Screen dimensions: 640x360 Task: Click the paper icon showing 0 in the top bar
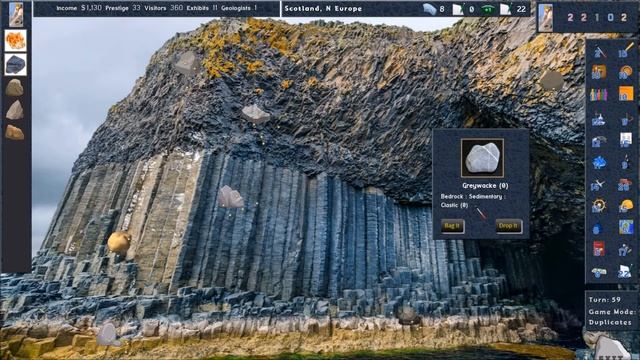coord(458,9)
